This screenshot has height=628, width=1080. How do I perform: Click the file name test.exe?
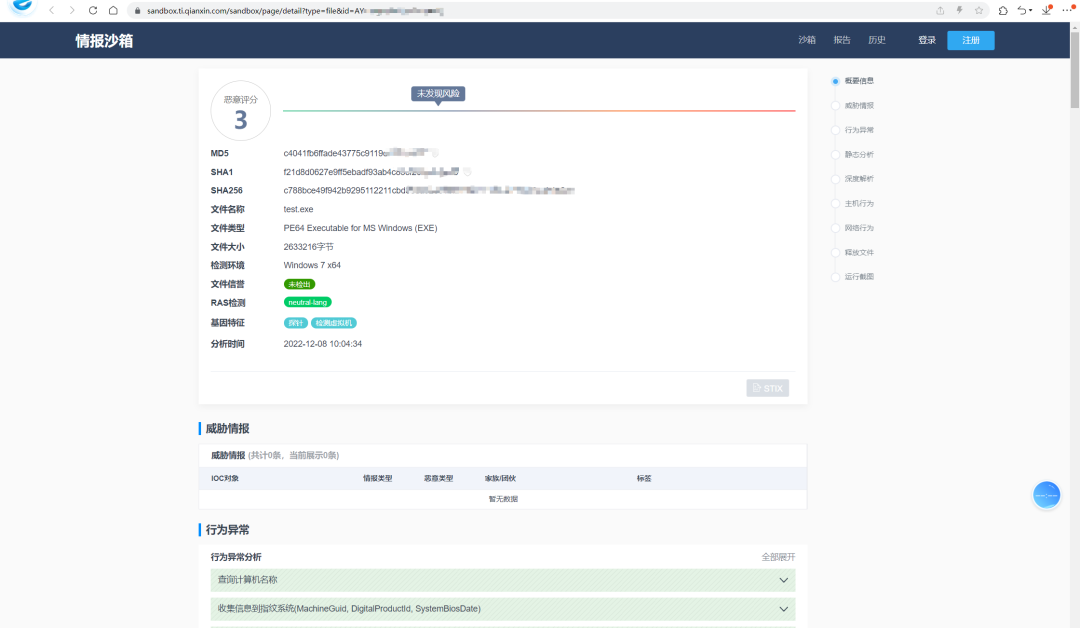[298, 209]
